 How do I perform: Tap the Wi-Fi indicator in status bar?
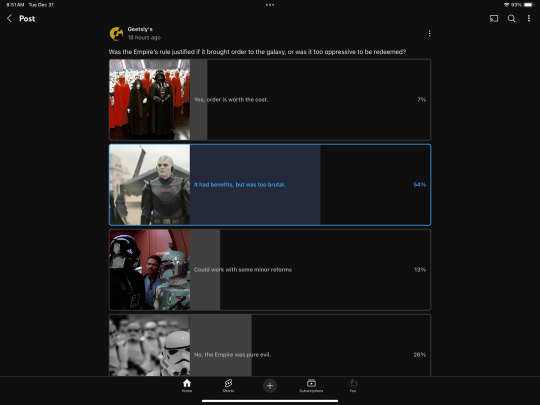point(506,5)
